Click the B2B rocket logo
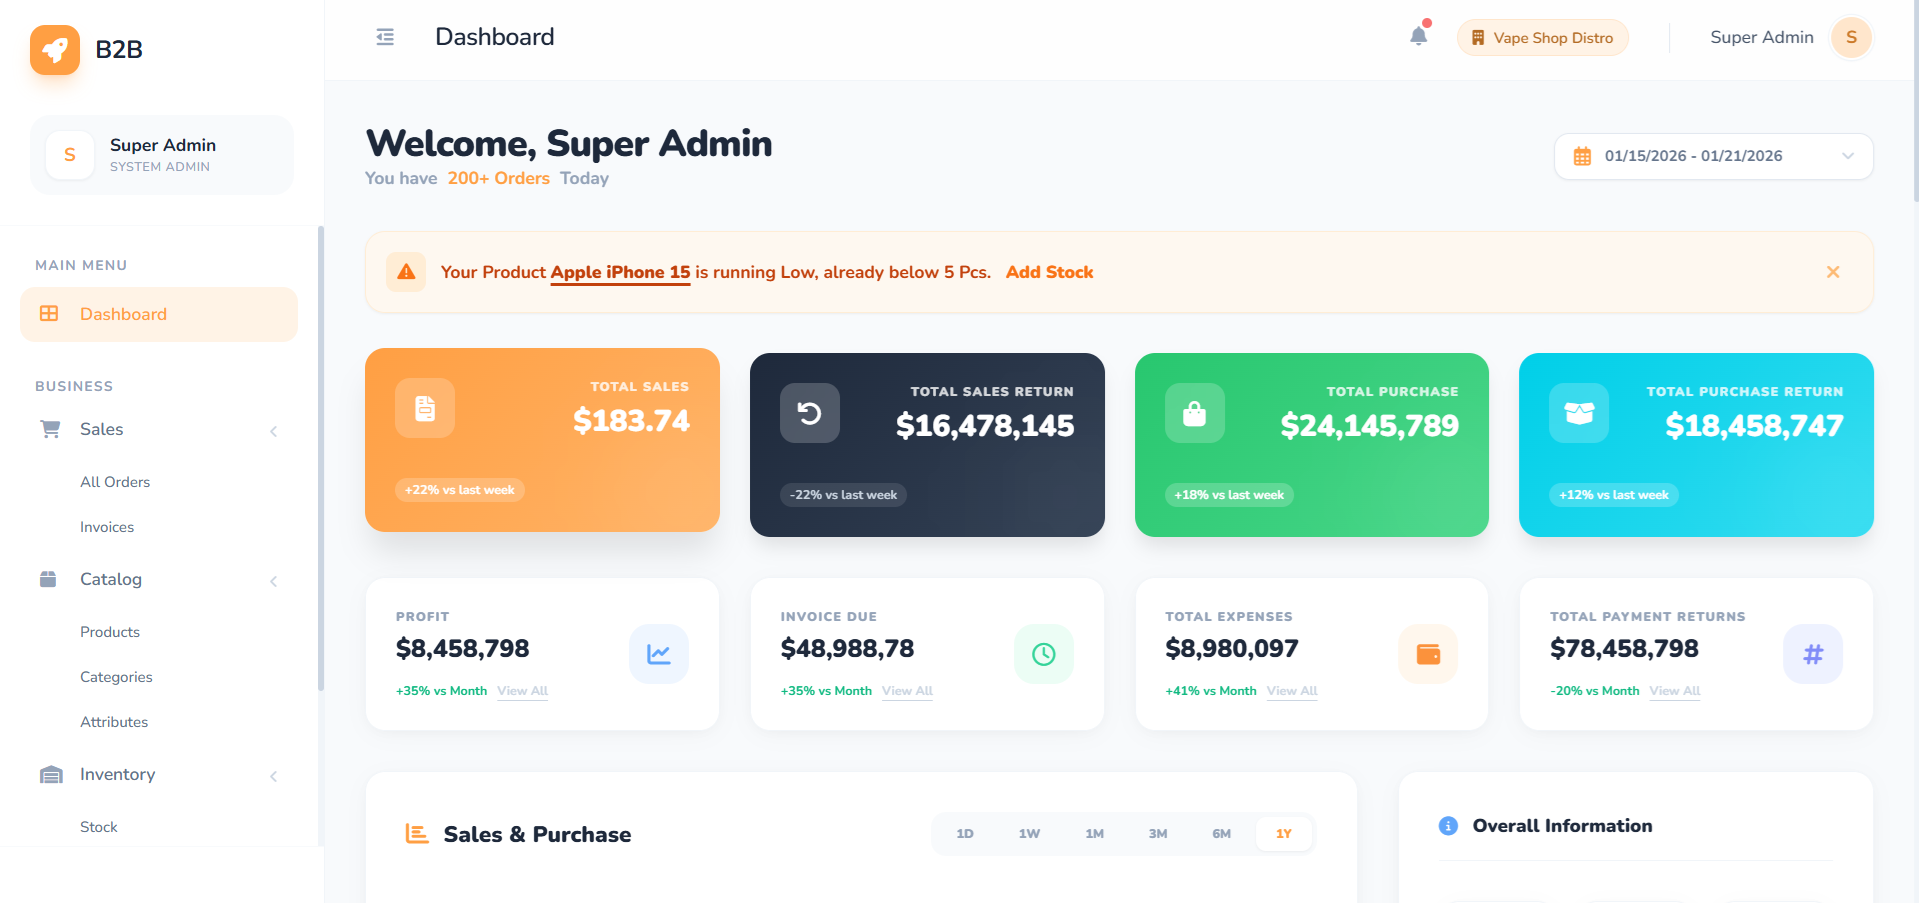1919x903 pixels. tap(55, 50)
